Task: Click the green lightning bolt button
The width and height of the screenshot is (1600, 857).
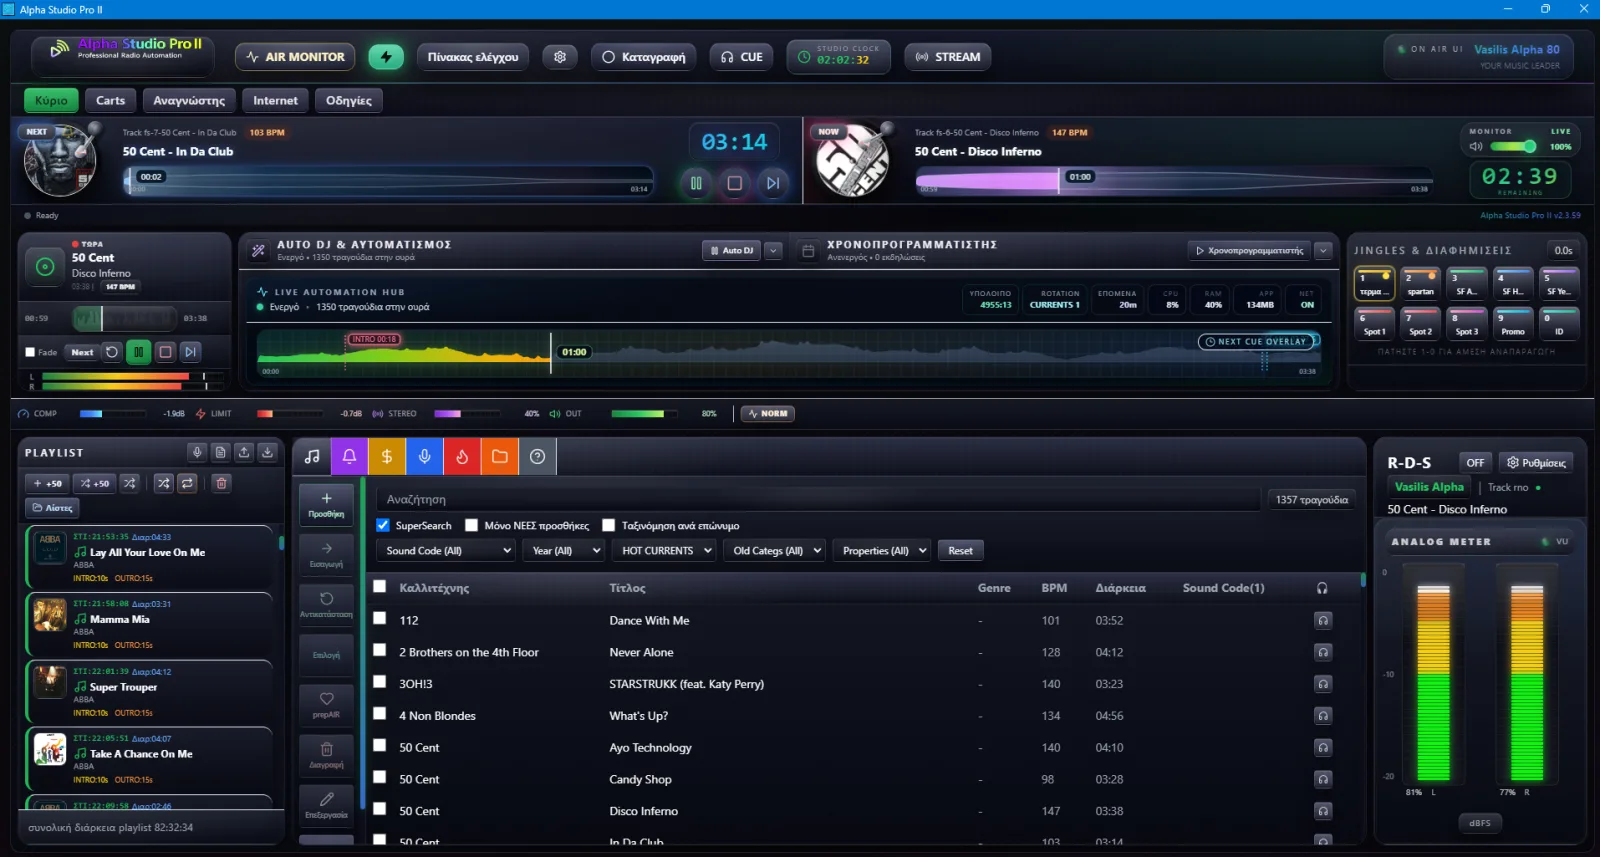Action: click(x=386, y=57)
